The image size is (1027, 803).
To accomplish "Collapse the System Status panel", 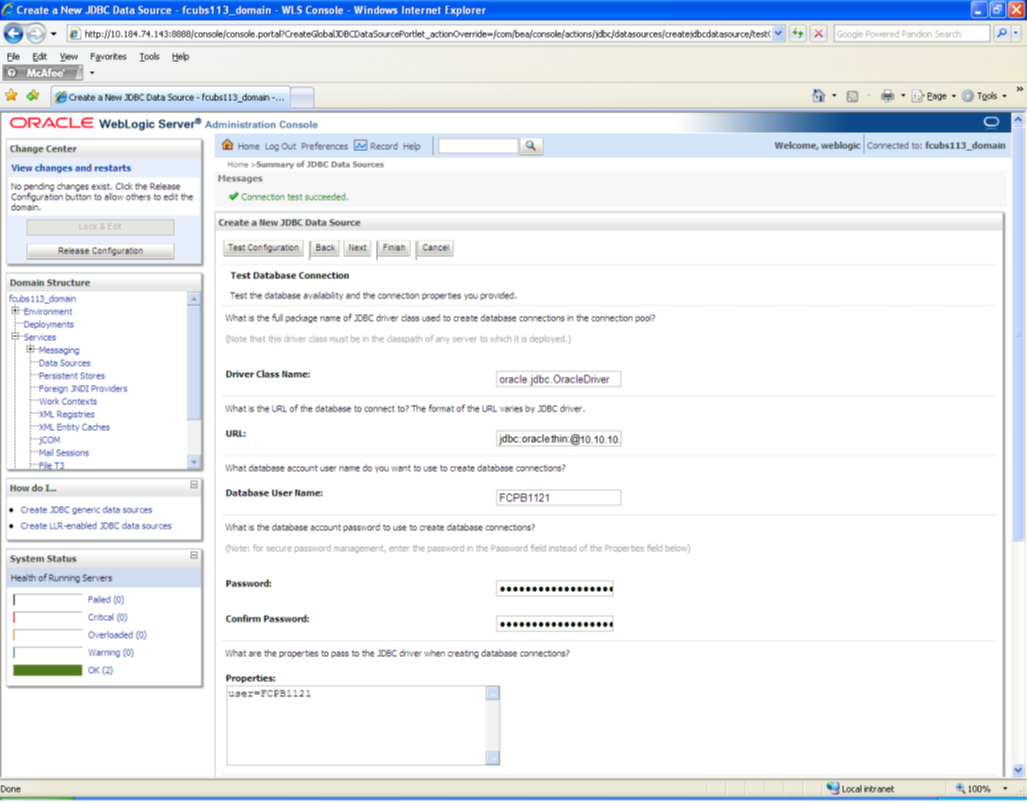I will [x=194, y=555].
